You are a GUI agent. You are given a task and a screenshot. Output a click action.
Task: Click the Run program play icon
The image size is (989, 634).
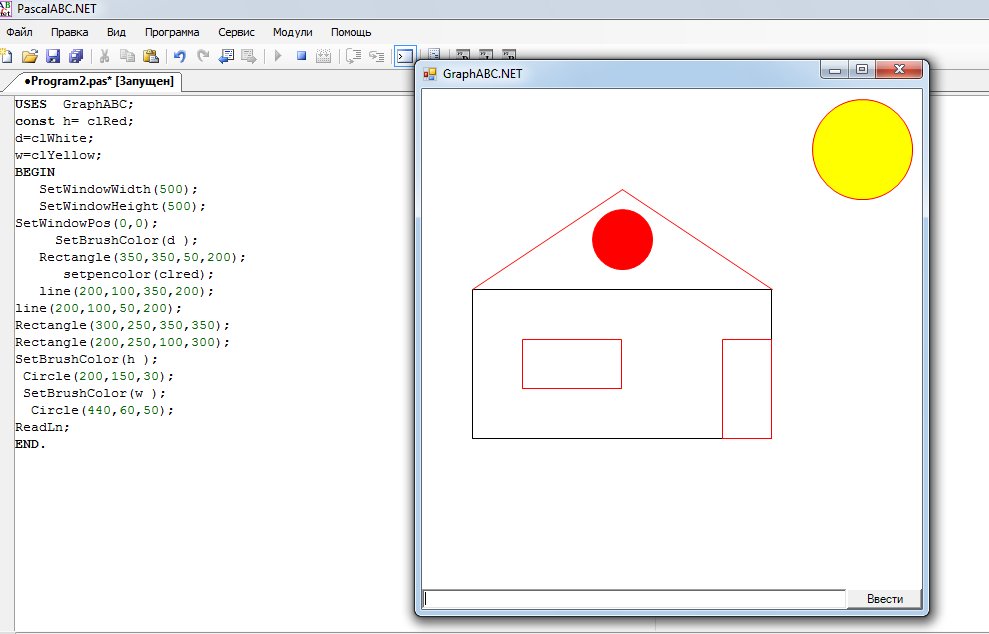tap(278, 56)
